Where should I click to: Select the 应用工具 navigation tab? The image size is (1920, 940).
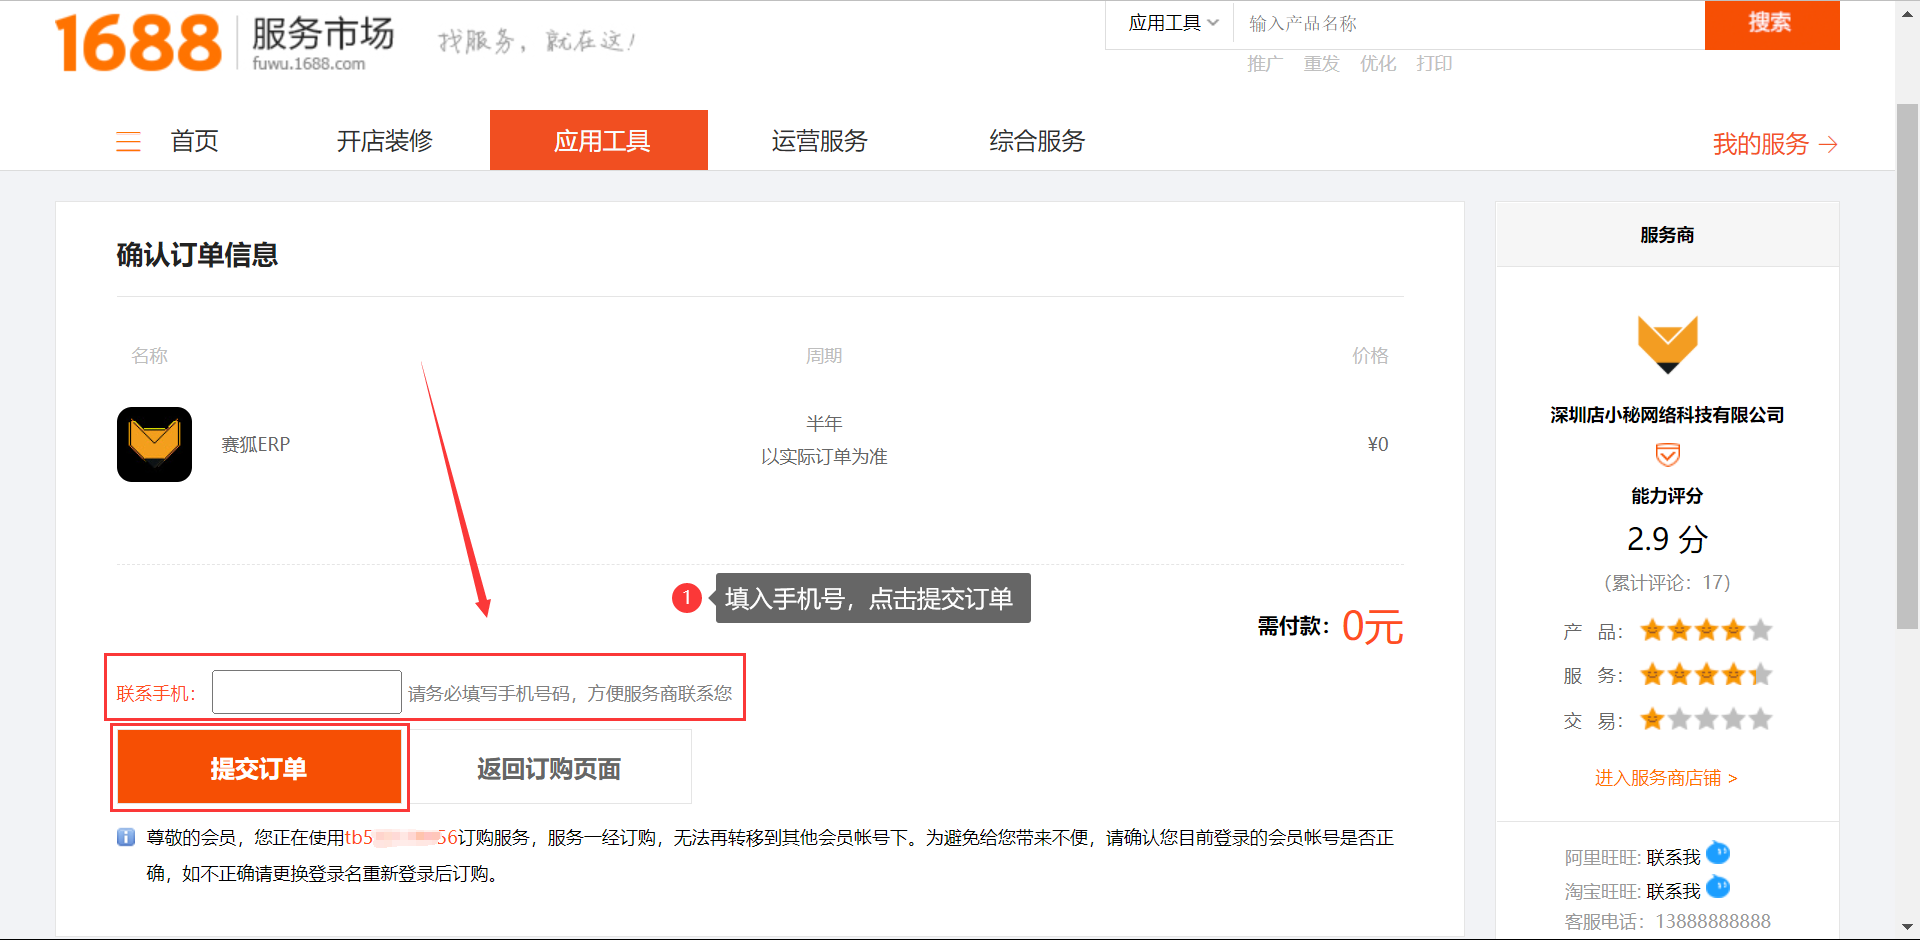[x=599, y=140]
